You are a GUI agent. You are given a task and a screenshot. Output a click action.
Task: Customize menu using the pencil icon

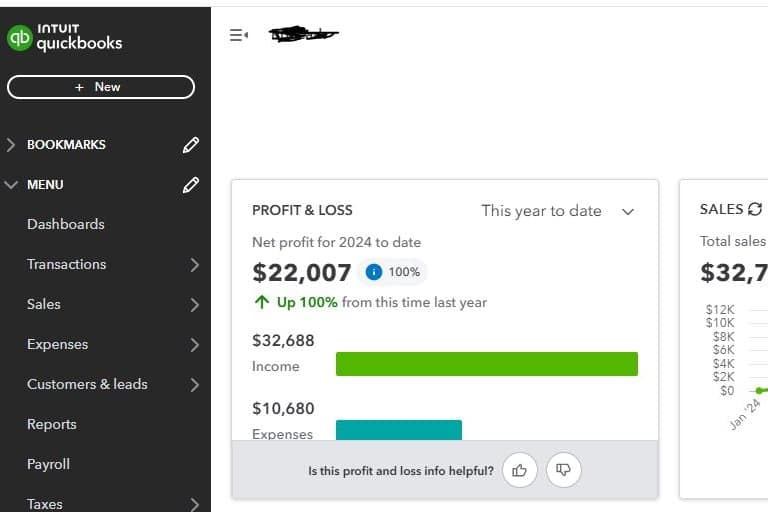[x=191, y=185]
